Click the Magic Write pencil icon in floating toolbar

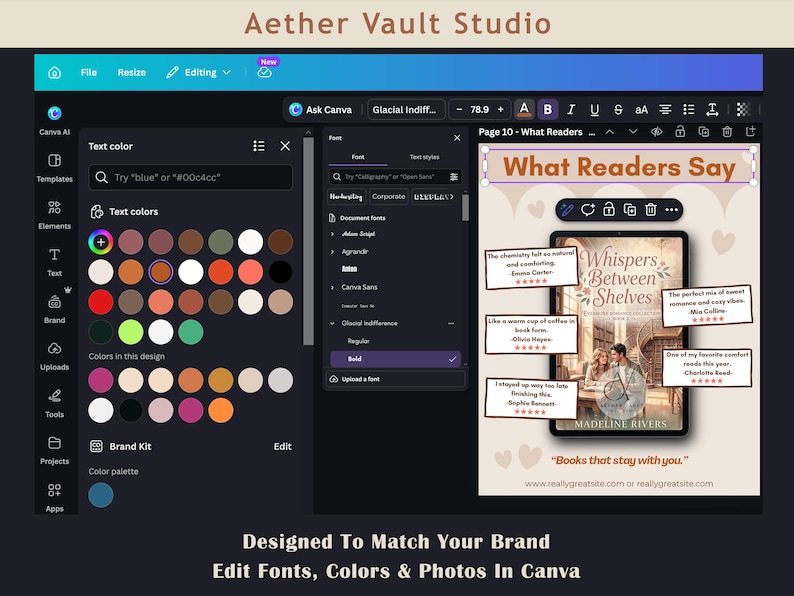coord(567,210)
